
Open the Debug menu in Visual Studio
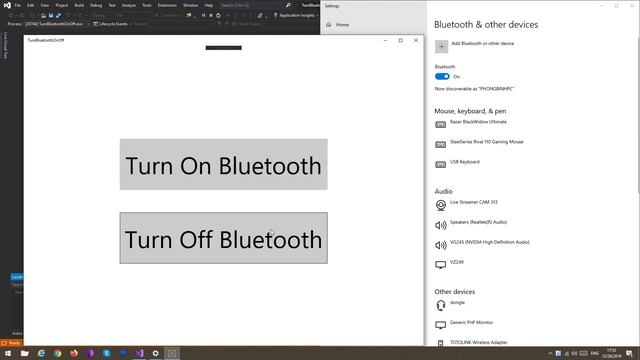(96, 5)
